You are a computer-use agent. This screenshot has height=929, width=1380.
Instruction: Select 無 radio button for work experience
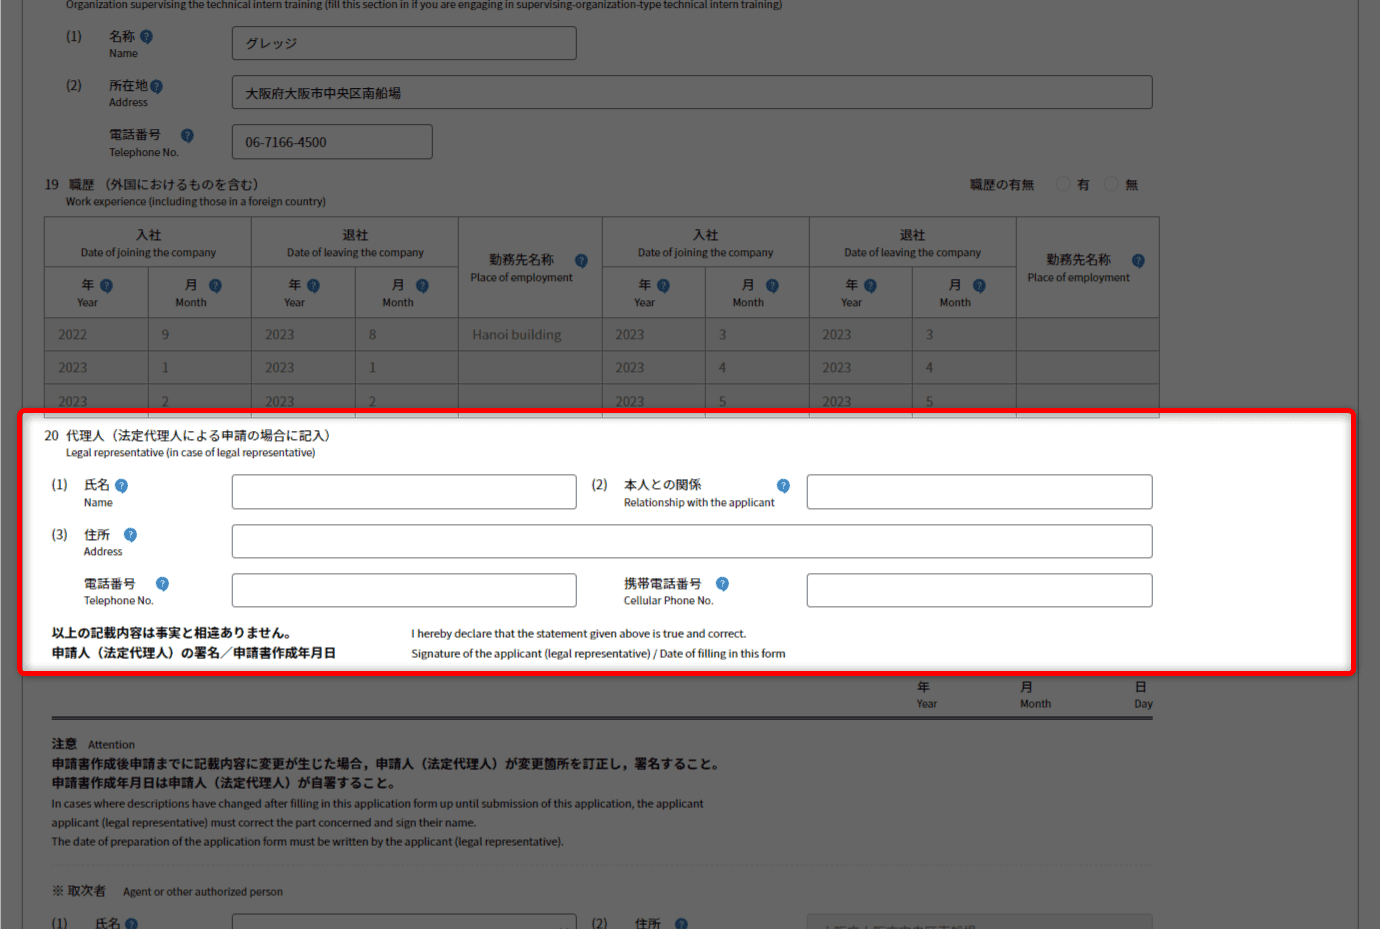click(1111, 184)
